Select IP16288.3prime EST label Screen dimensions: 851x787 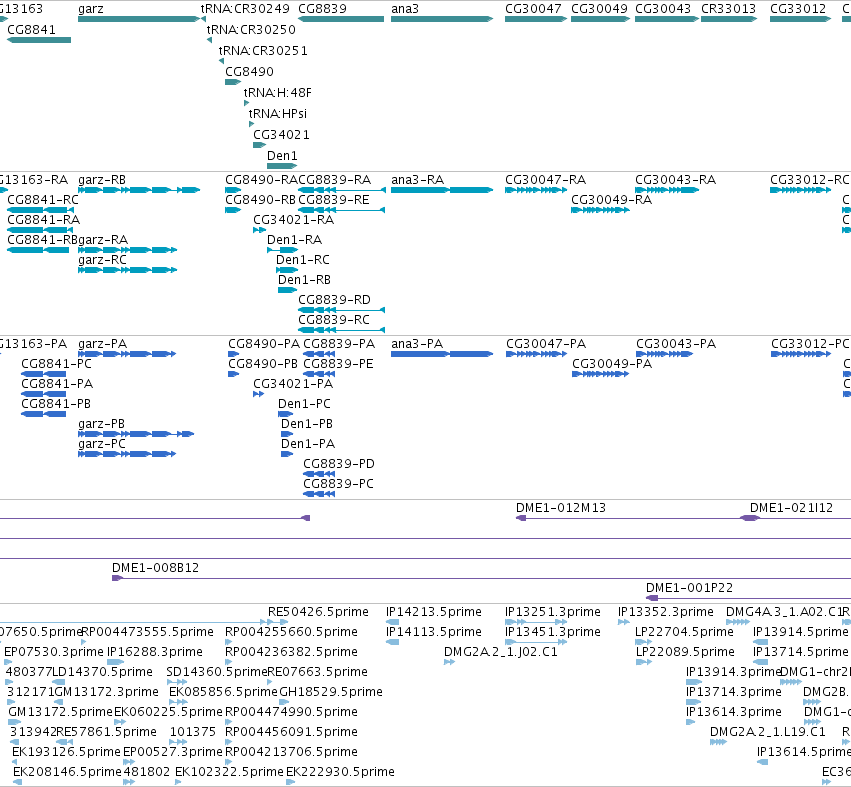pyautogui.click(x=155, y=652)
